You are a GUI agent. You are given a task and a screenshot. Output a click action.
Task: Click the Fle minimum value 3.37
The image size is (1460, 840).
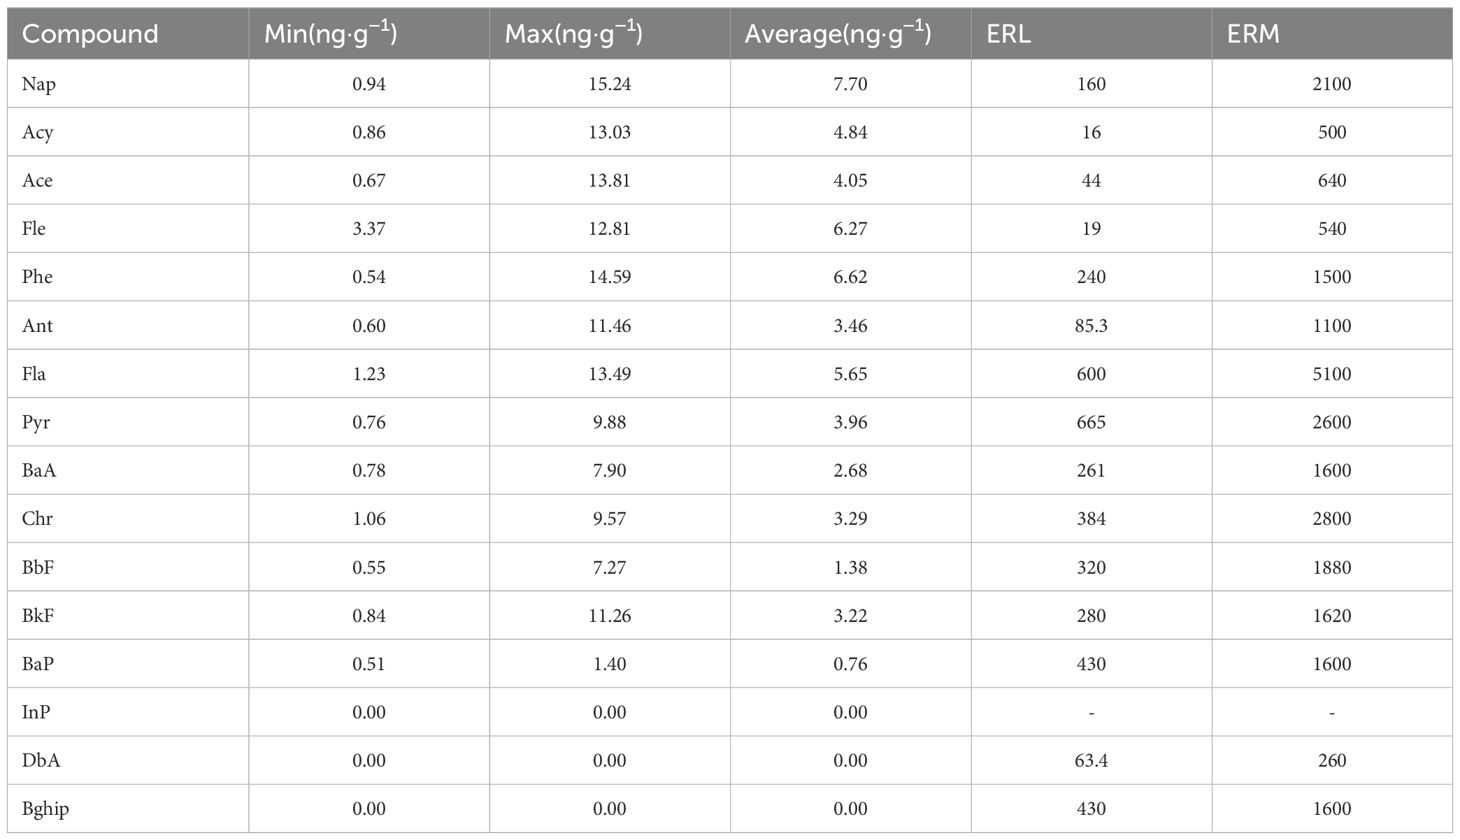point(369,229)
